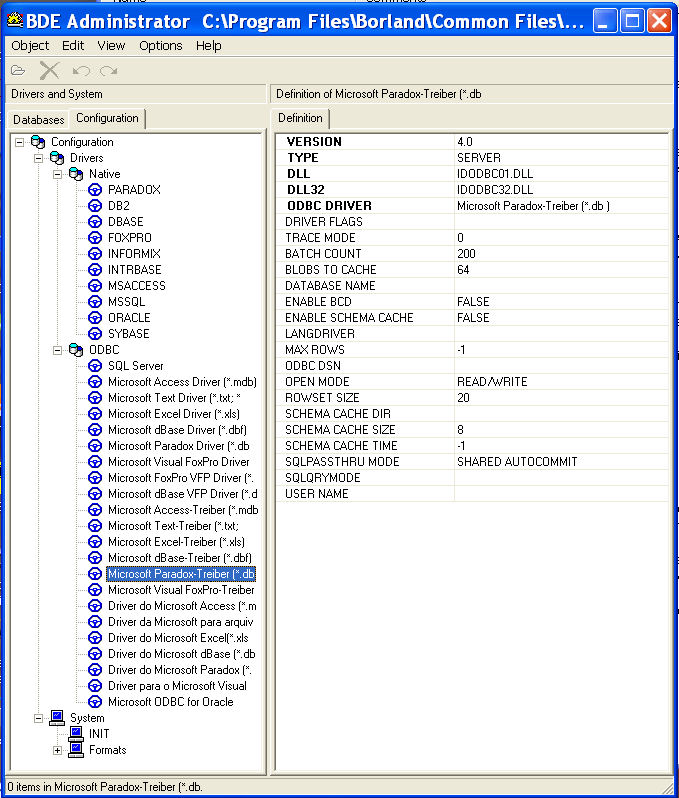Collapse the Configuration root node
Screen dimensions: 679x798
[19, 142]
